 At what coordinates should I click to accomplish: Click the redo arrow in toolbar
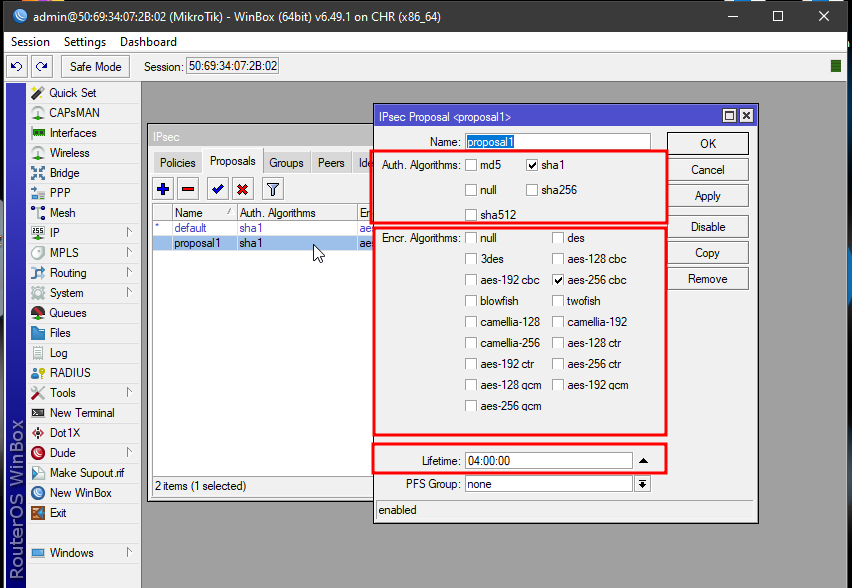[x=41, y=66]
